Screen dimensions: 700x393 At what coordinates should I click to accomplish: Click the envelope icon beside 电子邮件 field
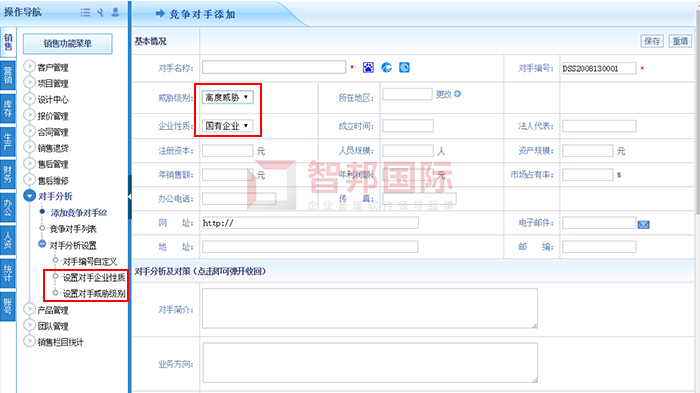(643, 225)
